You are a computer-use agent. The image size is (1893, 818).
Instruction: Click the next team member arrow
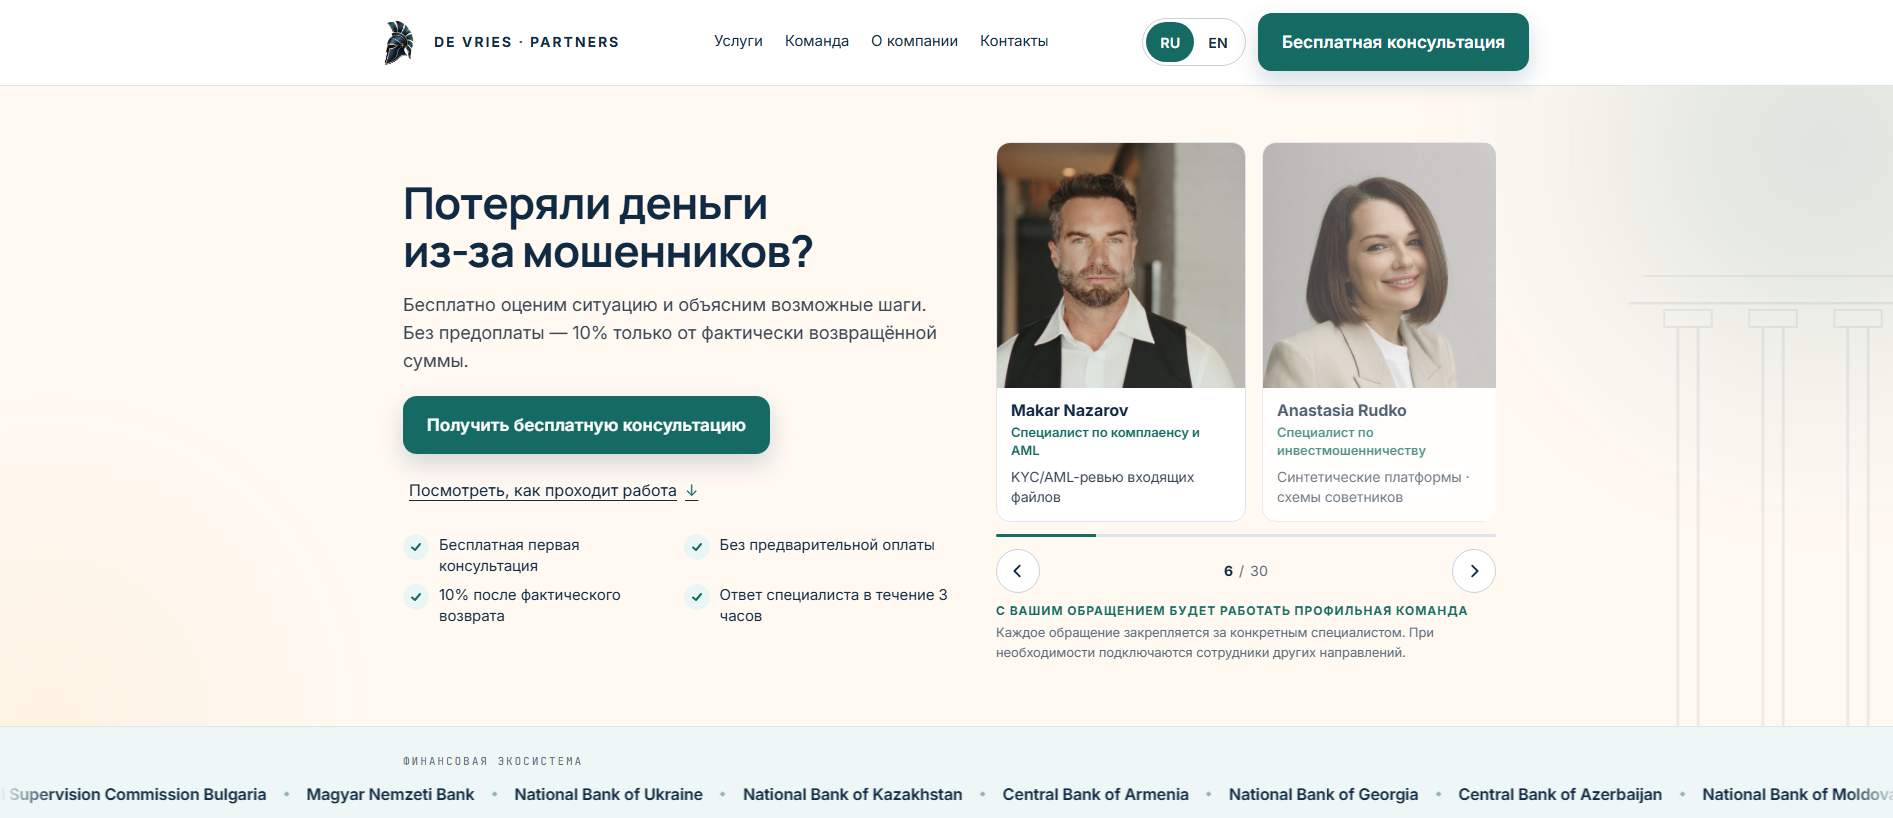coord(1474,571)
